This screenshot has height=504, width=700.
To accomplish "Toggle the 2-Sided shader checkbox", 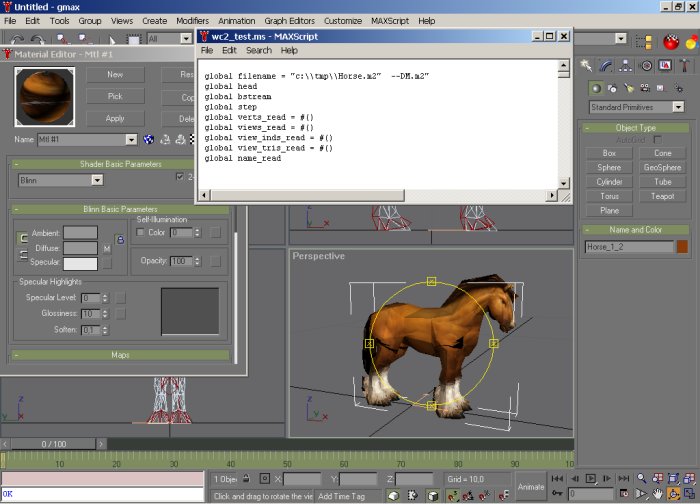I will (x=180, y=177).
